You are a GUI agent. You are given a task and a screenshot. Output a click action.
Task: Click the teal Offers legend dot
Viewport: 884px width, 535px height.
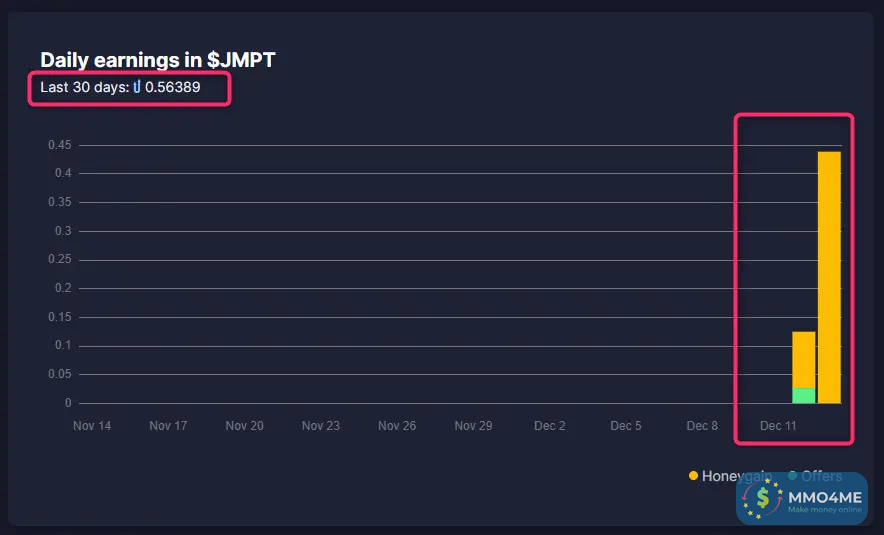pos(793,476)
